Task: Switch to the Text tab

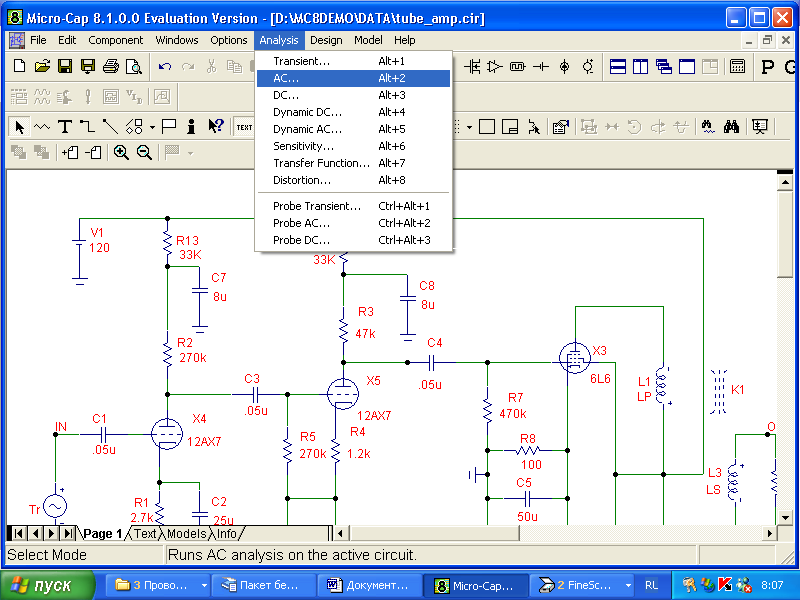Action: (145, 533)
